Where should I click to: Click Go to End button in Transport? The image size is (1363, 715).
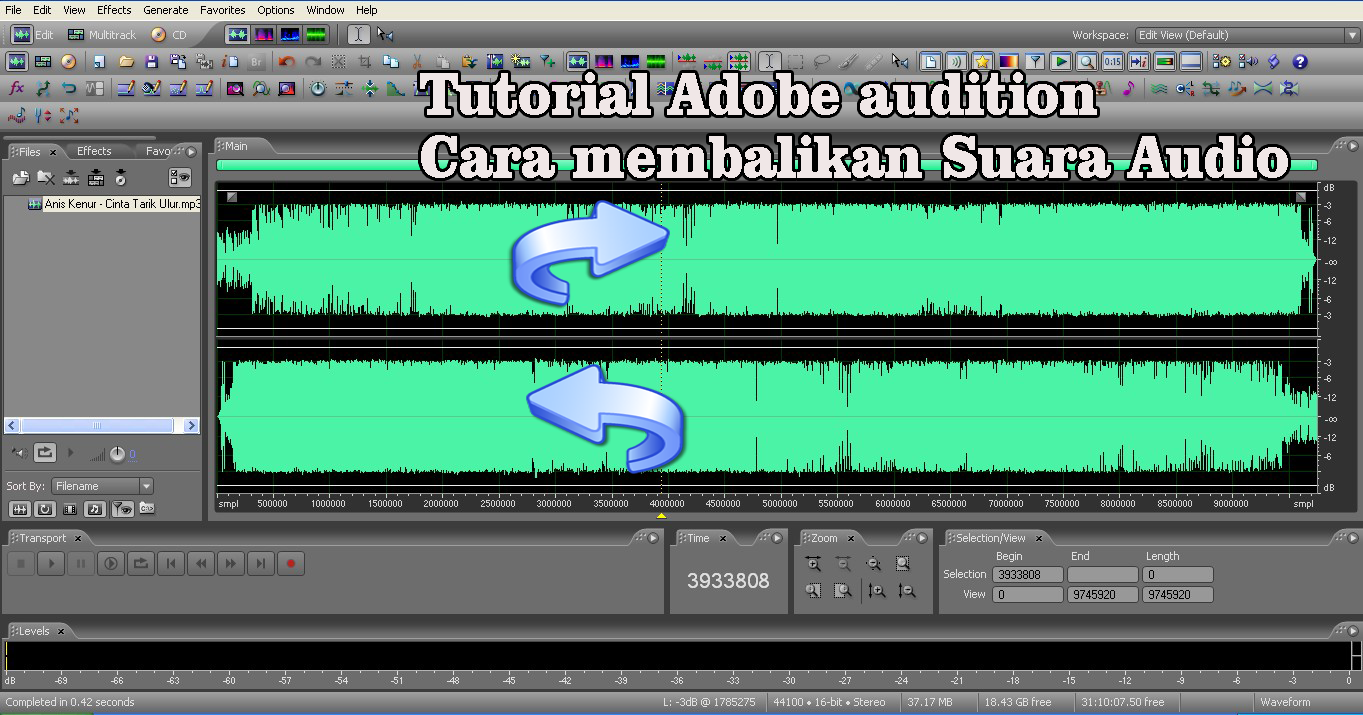pos(261,564)
